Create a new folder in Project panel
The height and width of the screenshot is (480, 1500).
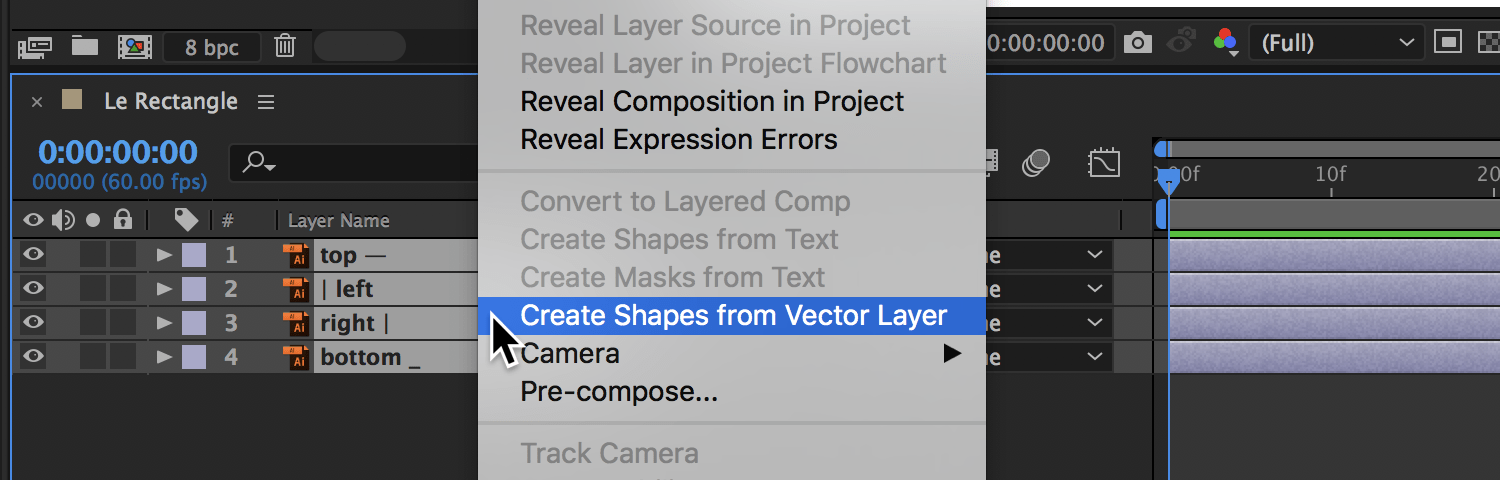coord(85,45)
